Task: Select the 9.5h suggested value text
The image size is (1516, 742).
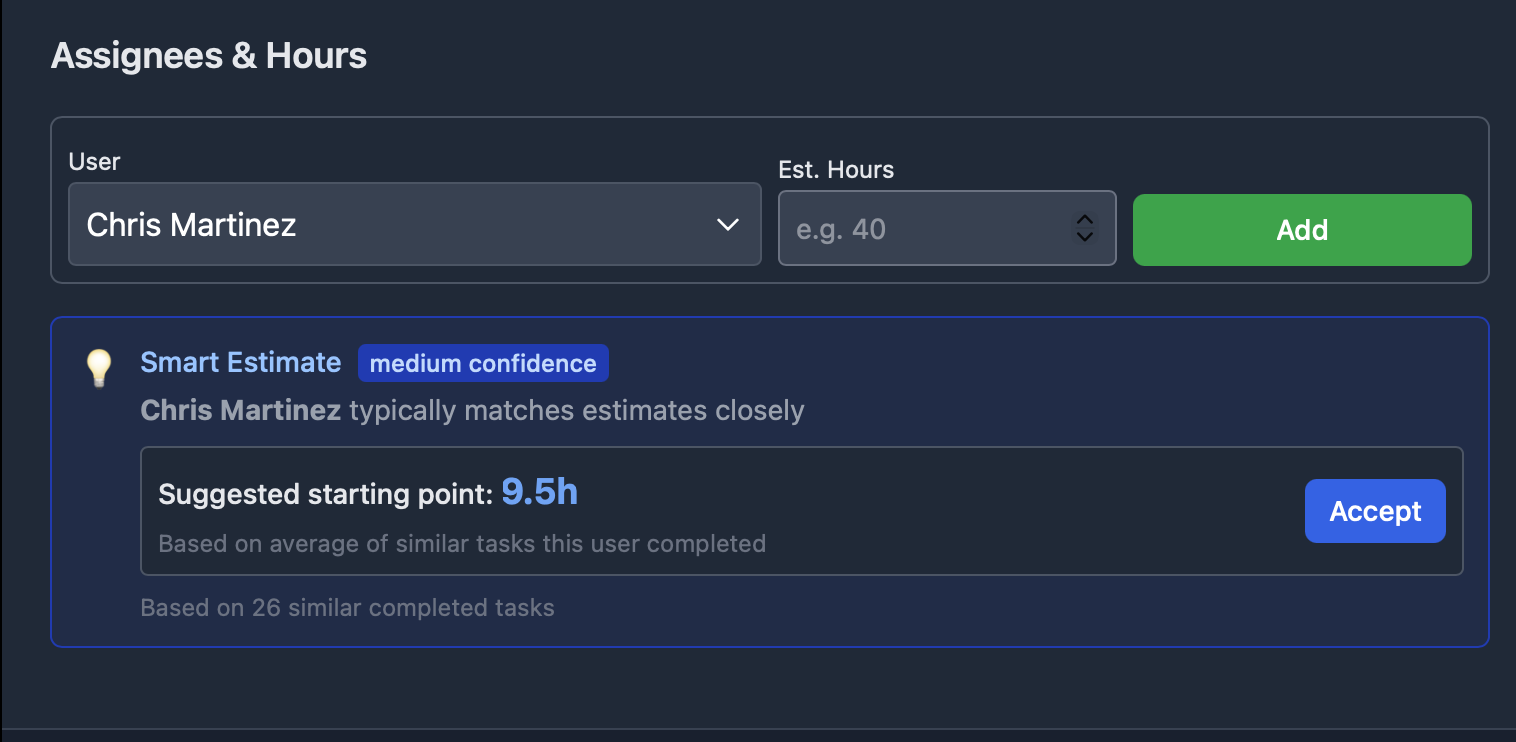Action: click(x=539, y=491)
